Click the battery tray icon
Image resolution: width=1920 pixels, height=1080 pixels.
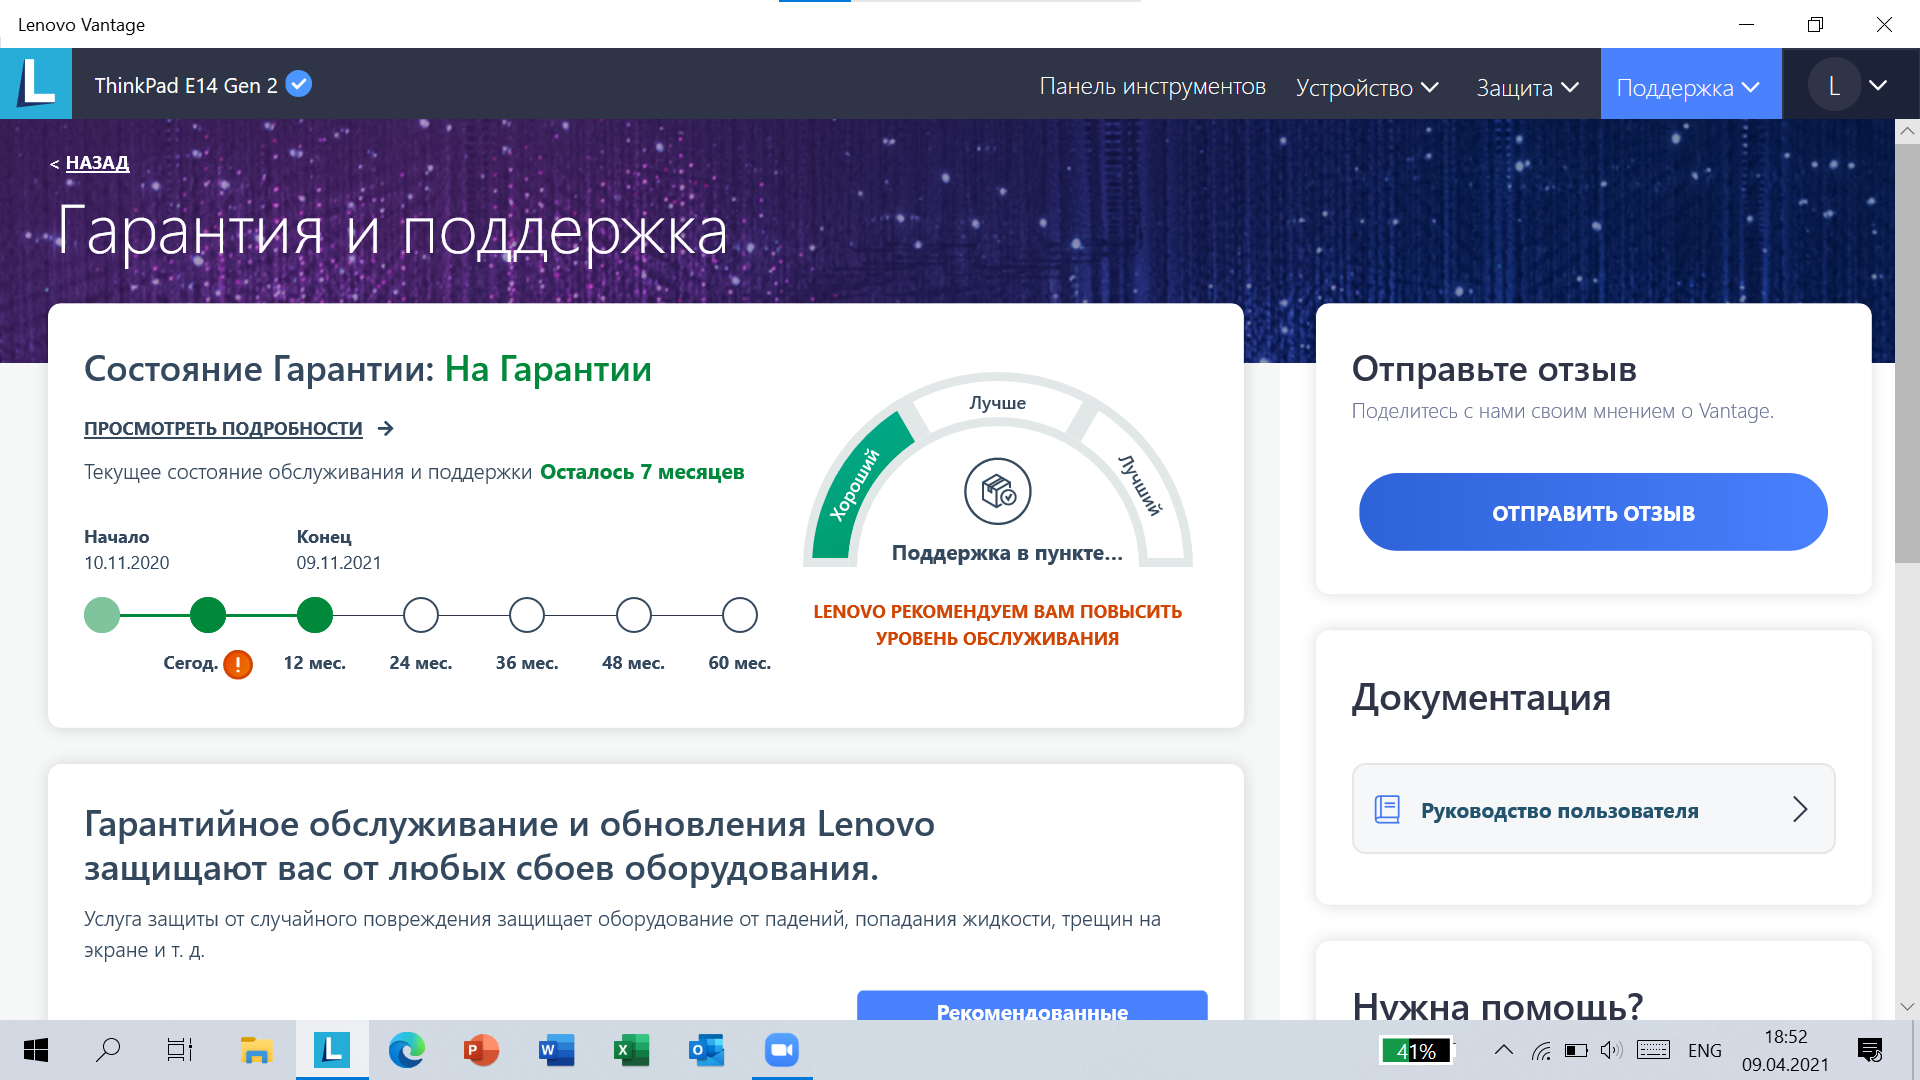point(1576,1050)
